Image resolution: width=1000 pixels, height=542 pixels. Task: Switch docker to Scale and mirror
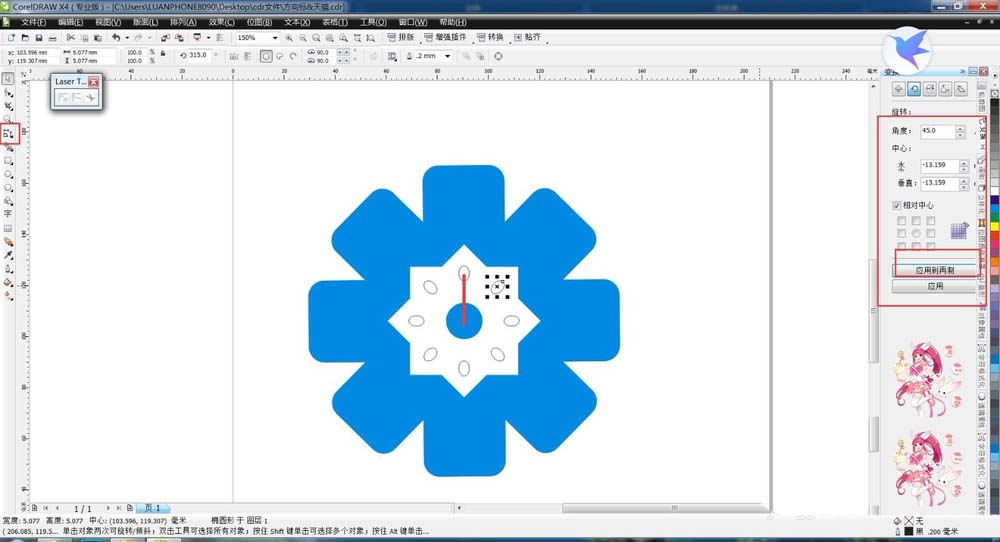930,89
